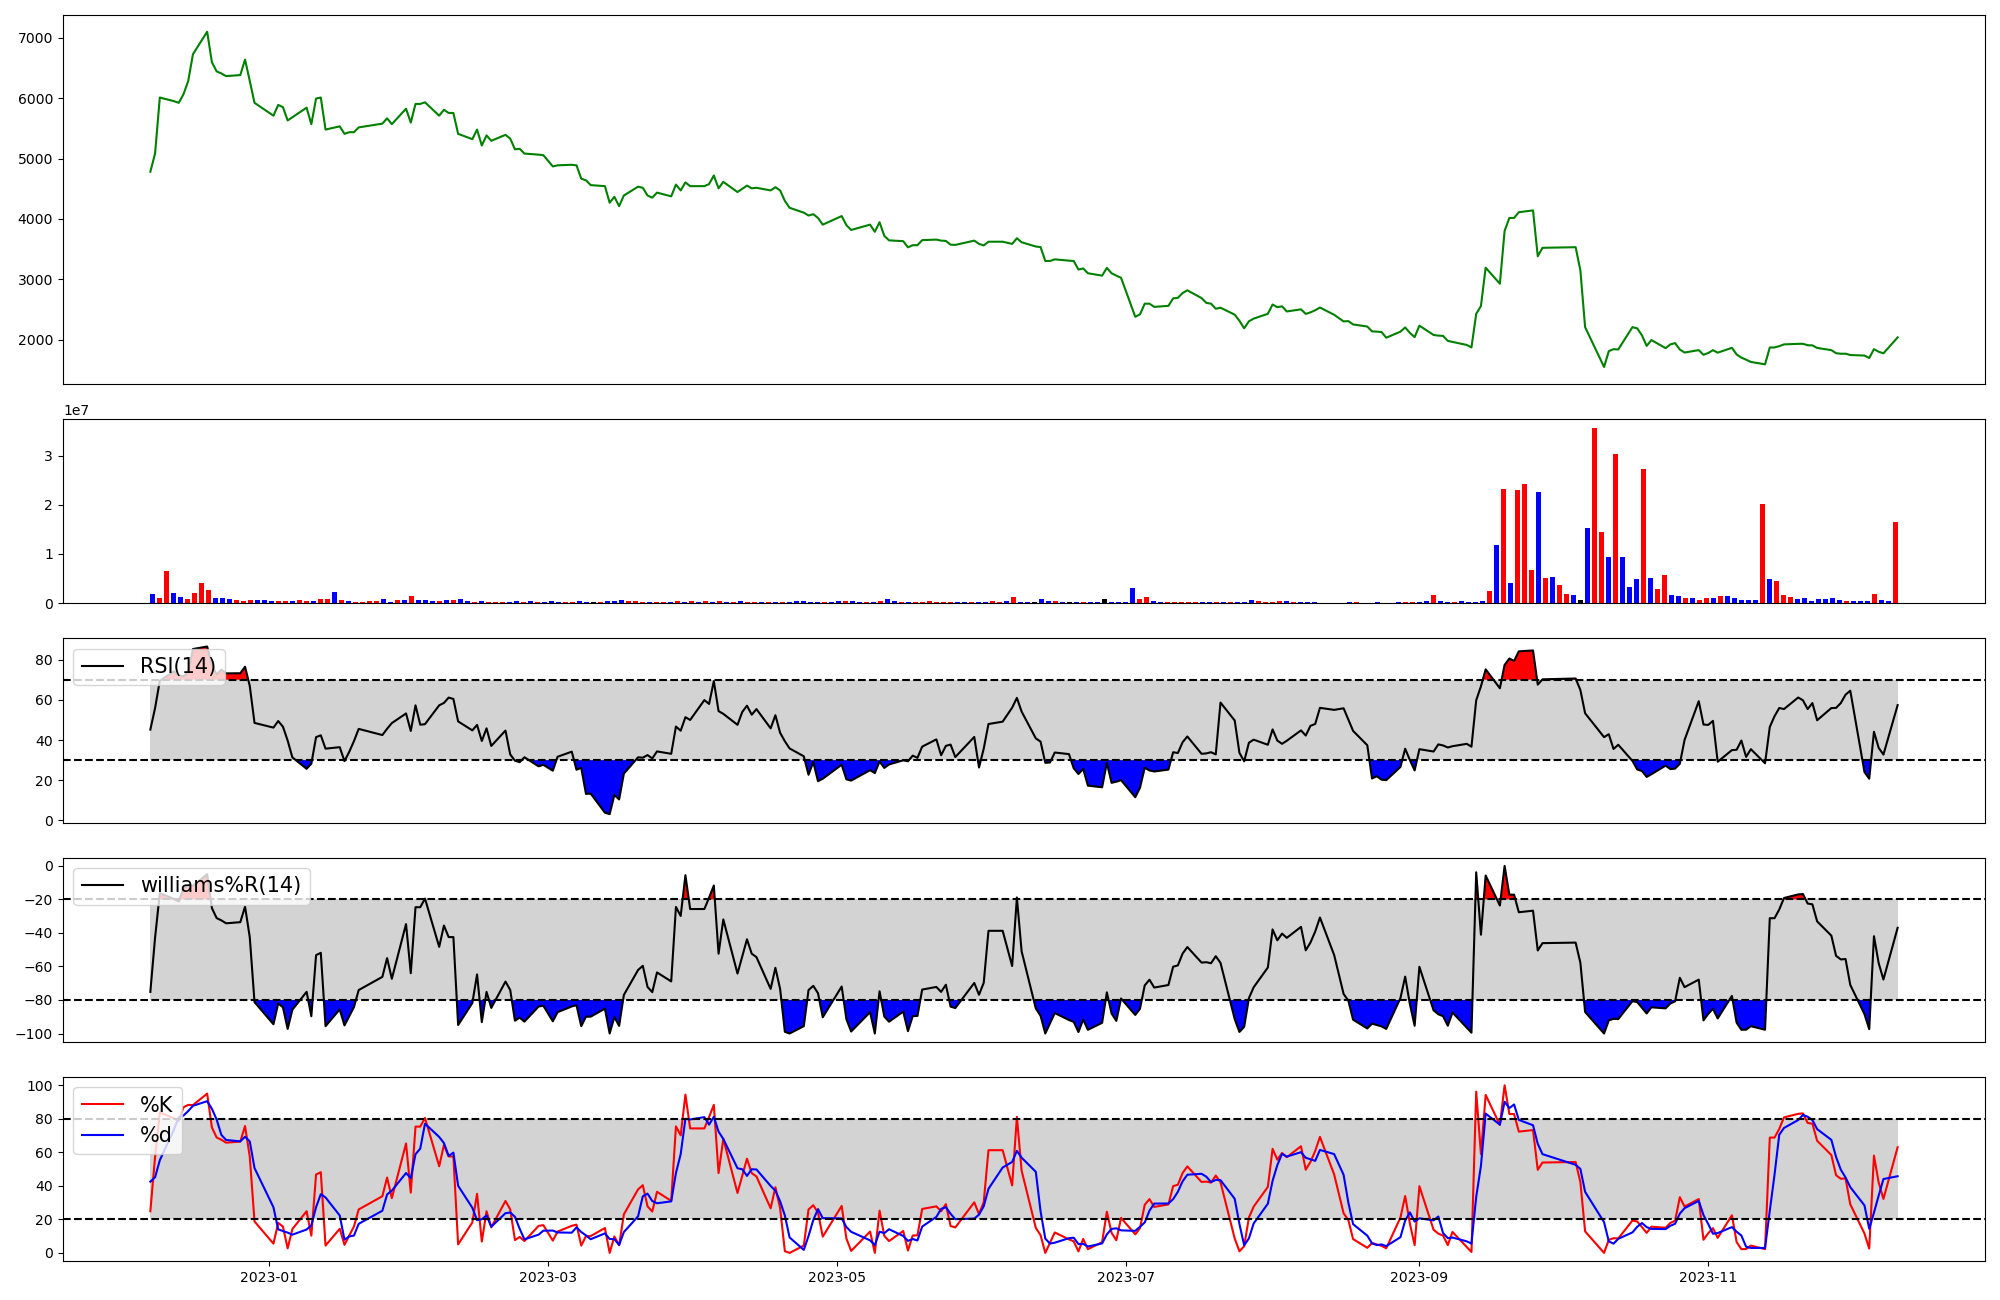Click the blue %d legend line swatch
Viewport: 2000px width, 1300px height.
coord(103,1135)
